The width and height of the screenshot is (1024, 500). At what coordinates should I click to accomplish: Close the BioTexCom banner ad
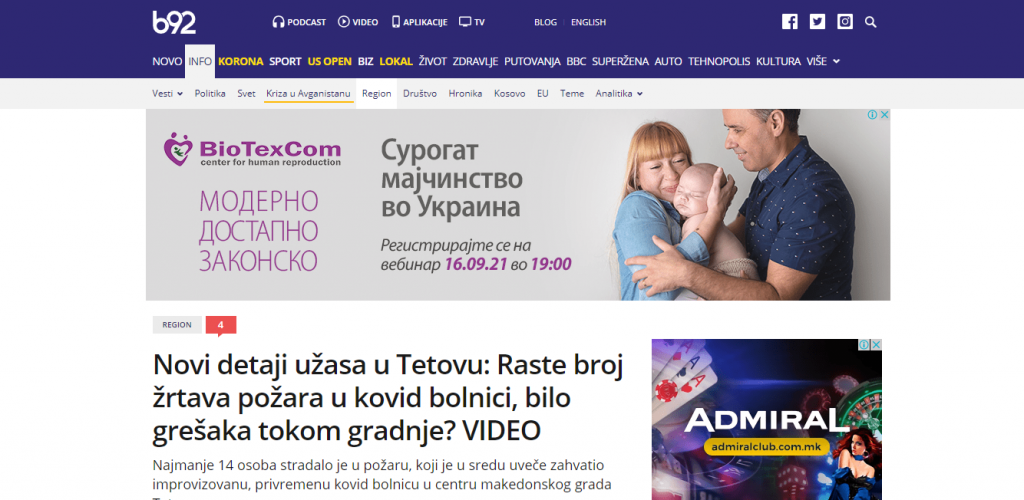pos(884,115)
